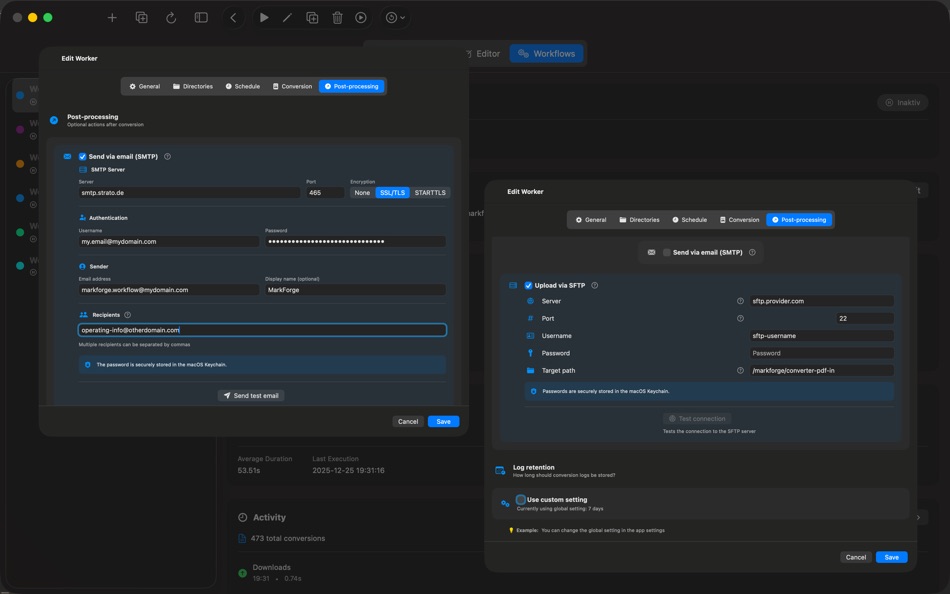The height and width of the screenshot is (594, 950).
Task: Click the circled play icon in the toolbar
Action: pos(361,18)
